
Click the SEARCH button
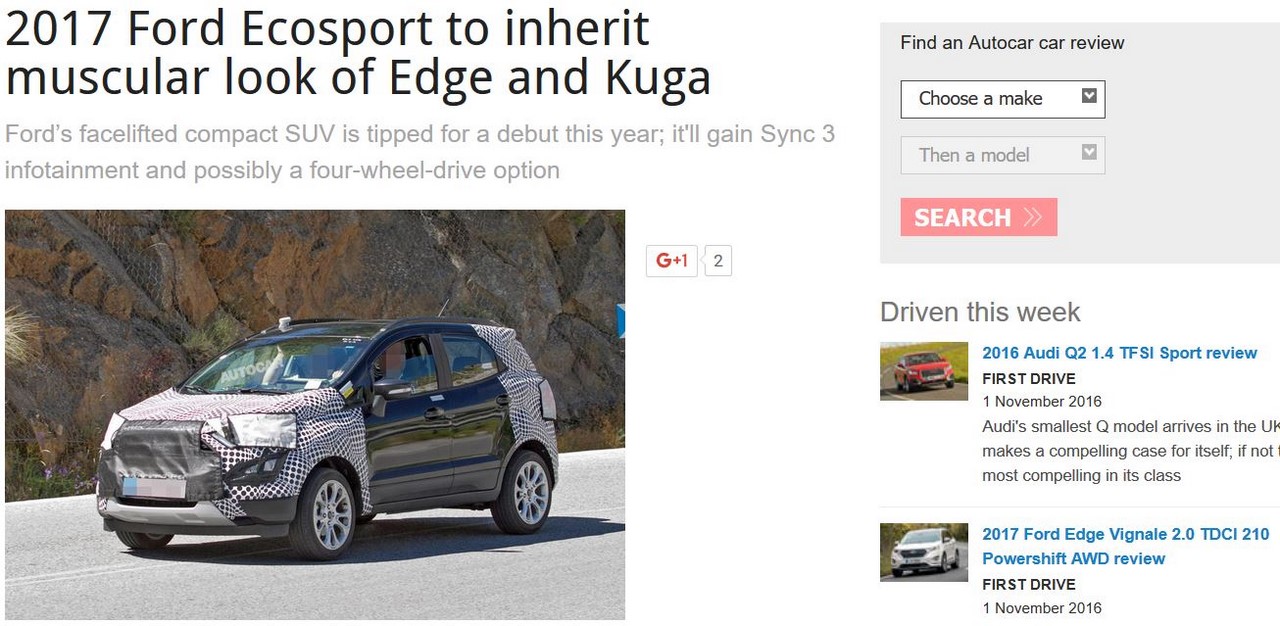(x=979, y=217)
